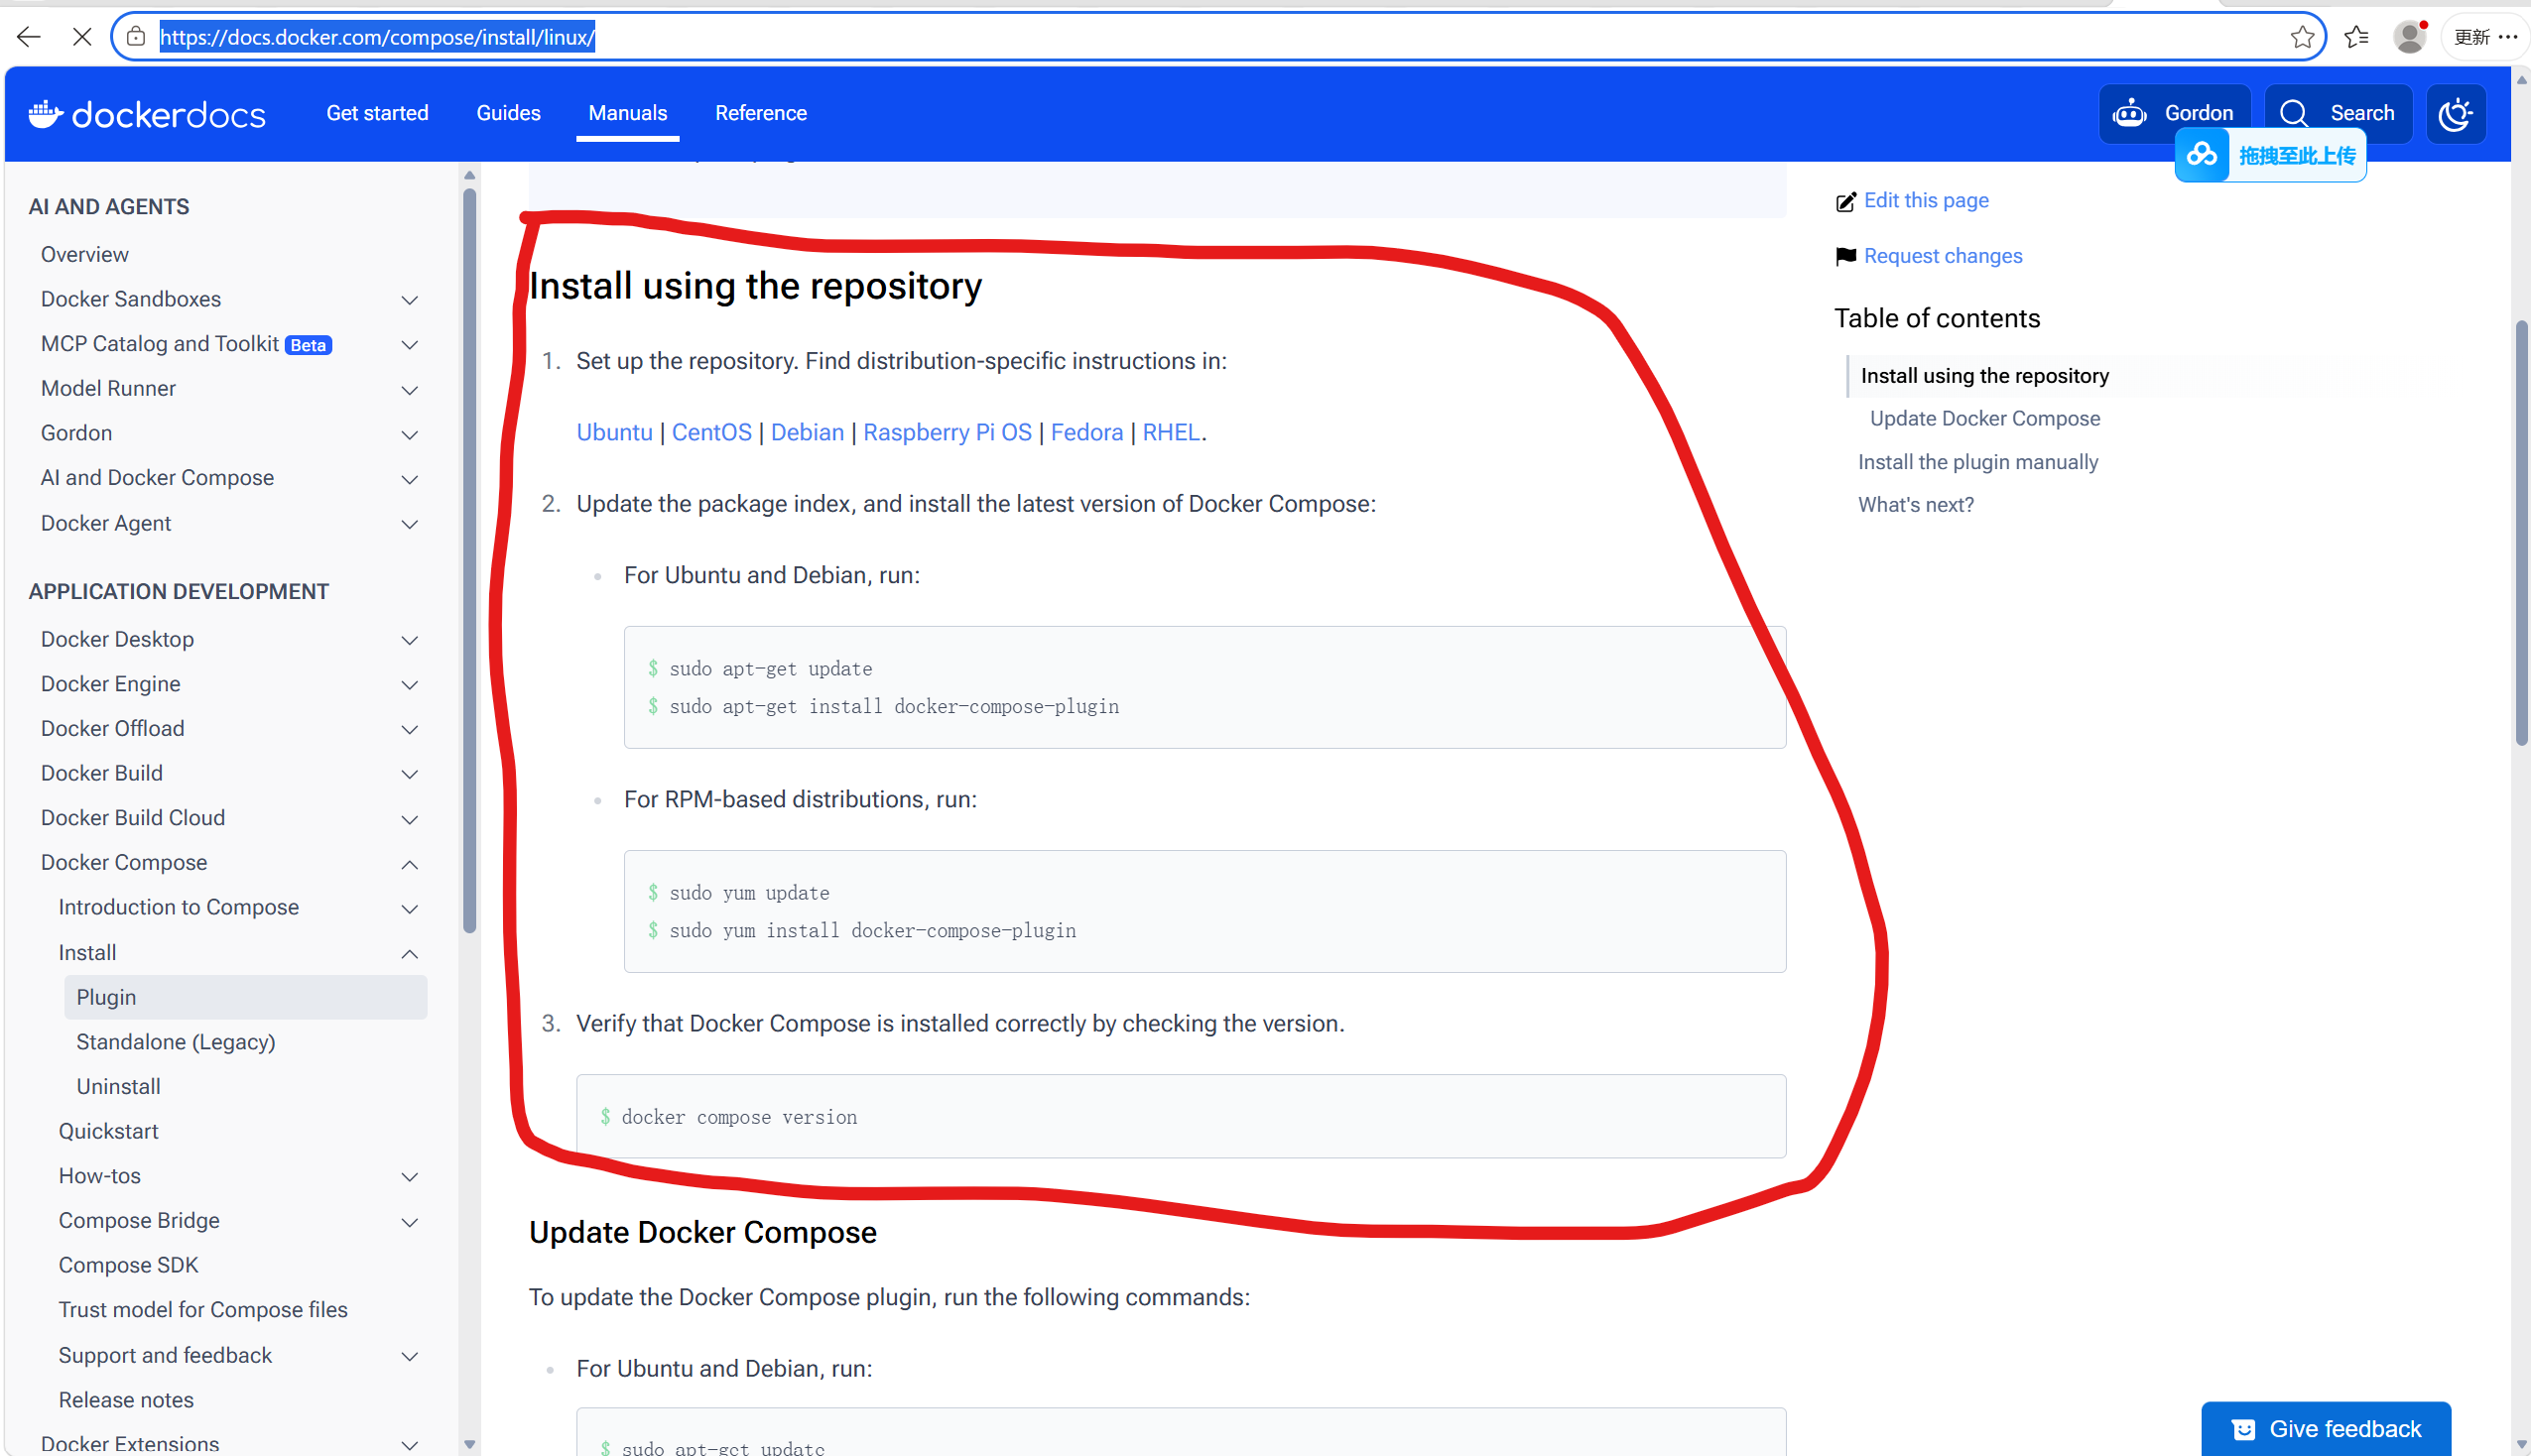Jump to Install using the repository
Screen dimensions: 2531x1456
click(x=1984, y=377)
